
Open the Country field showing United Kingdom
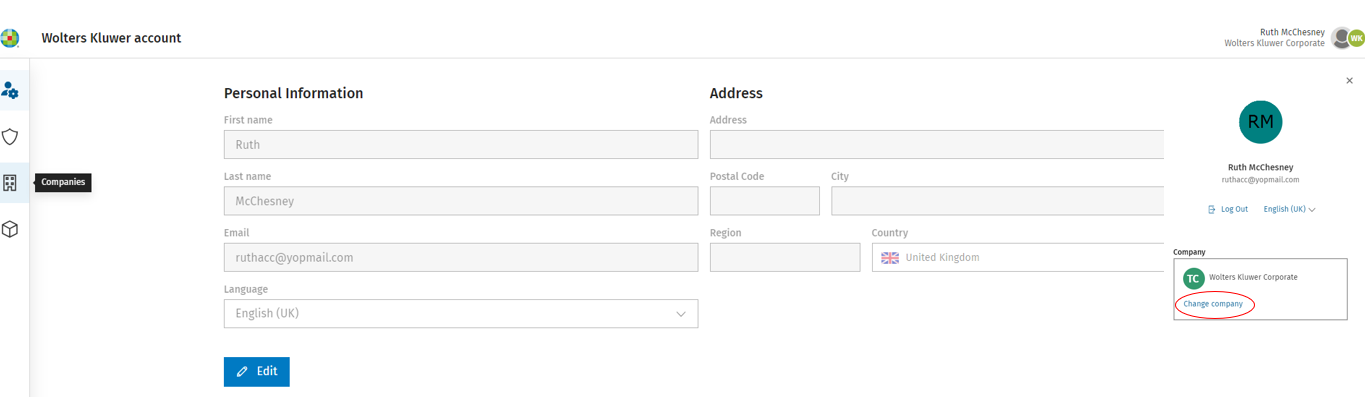coord(1018,257)
